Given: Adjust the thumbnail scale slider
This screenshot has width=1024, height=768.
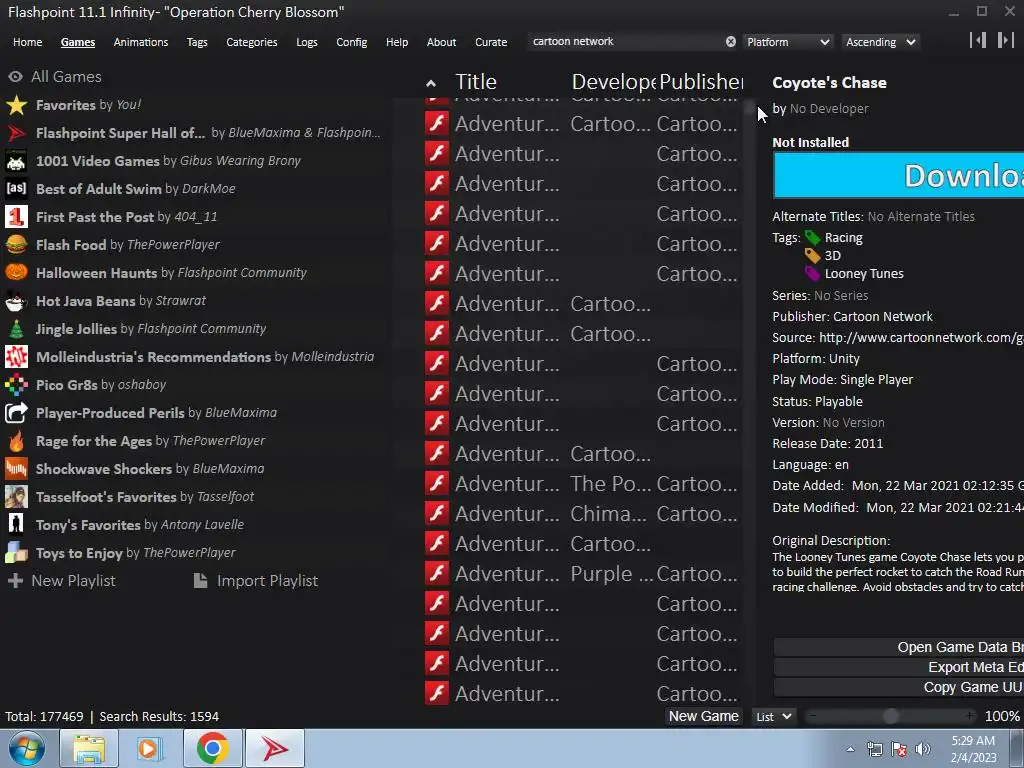Looking at the screenshot, I should click(891, 716).
